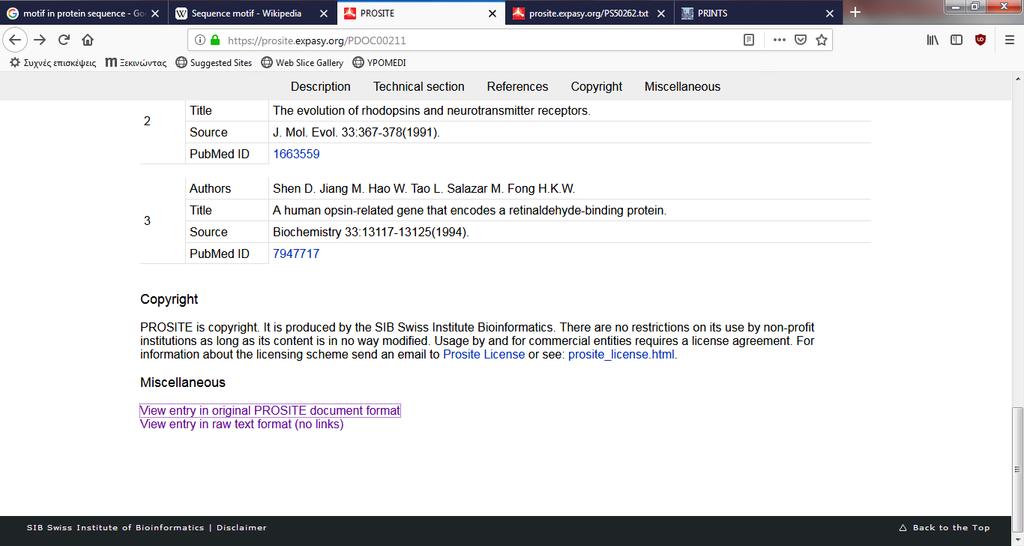Open prosite_license.html link

tap(621, 355)
